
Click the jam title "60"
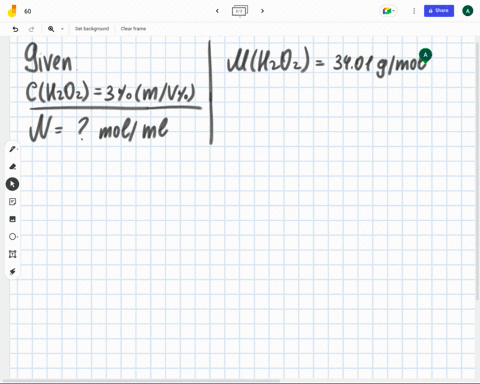pyautogui.click(x=28, y=11)
